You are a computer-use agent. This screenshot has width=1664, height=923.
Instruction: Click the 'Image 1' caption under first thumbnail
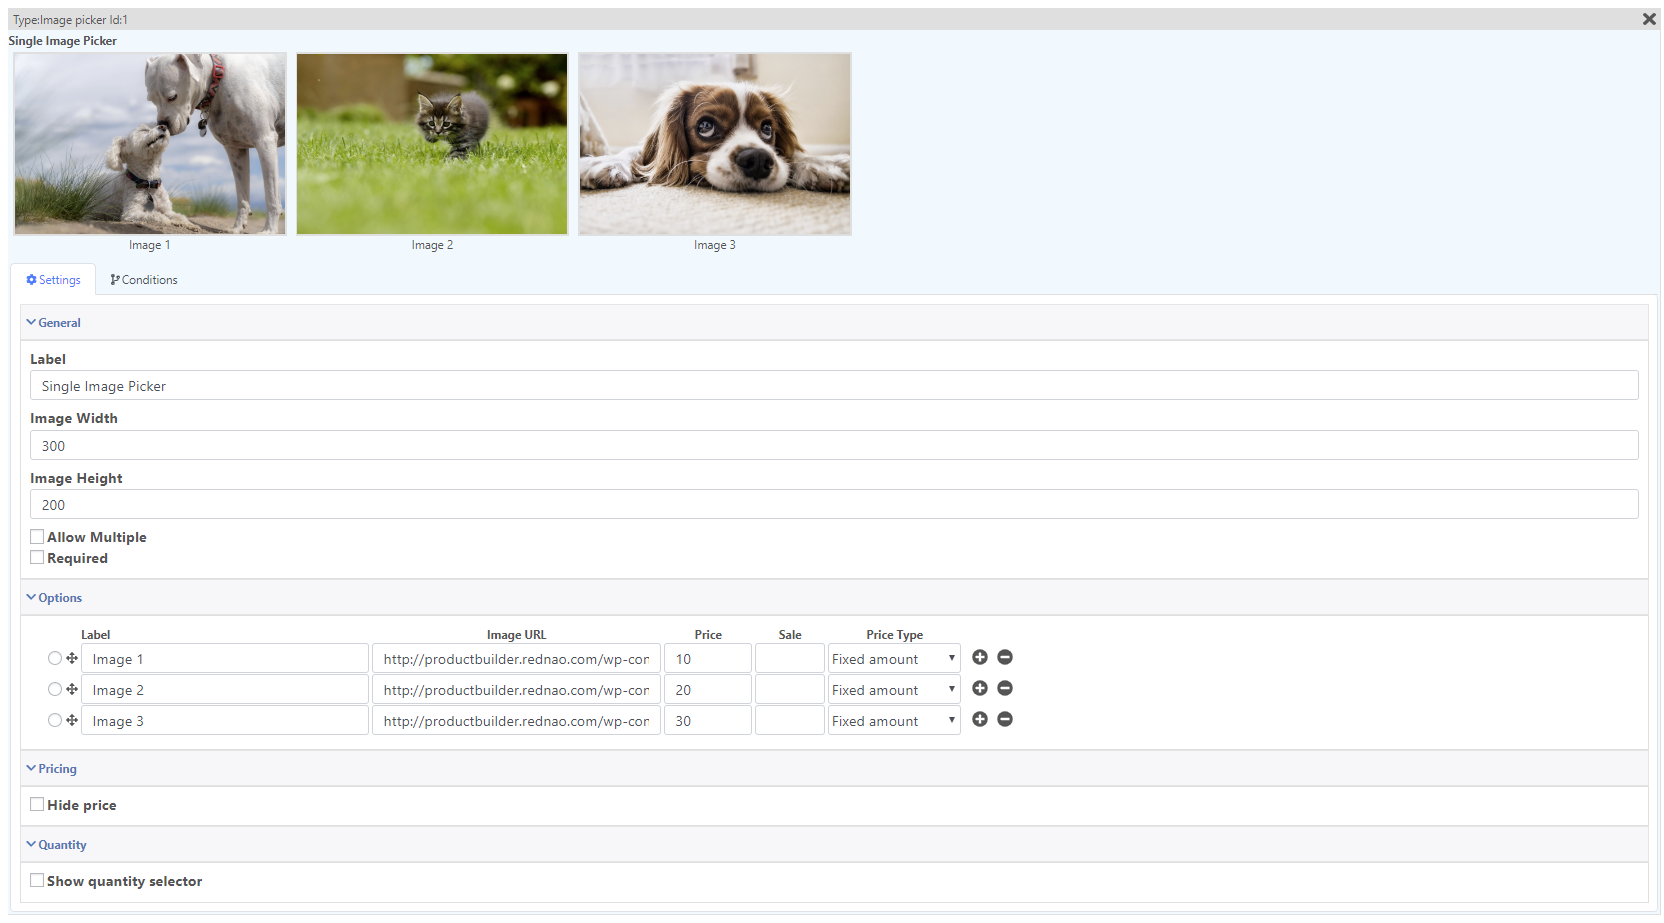click(150, 245)
